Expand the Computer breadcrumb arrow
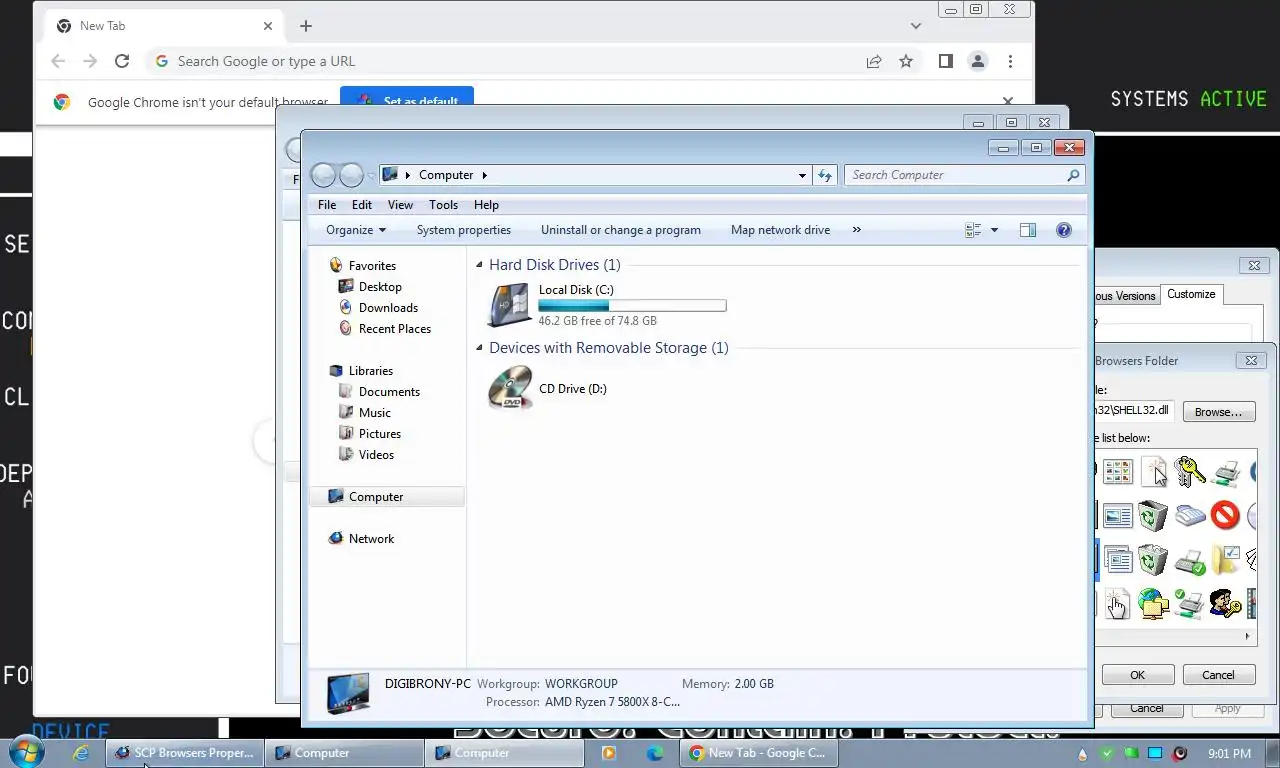Viewport: 1280px width, 768px height. [484, 175]
